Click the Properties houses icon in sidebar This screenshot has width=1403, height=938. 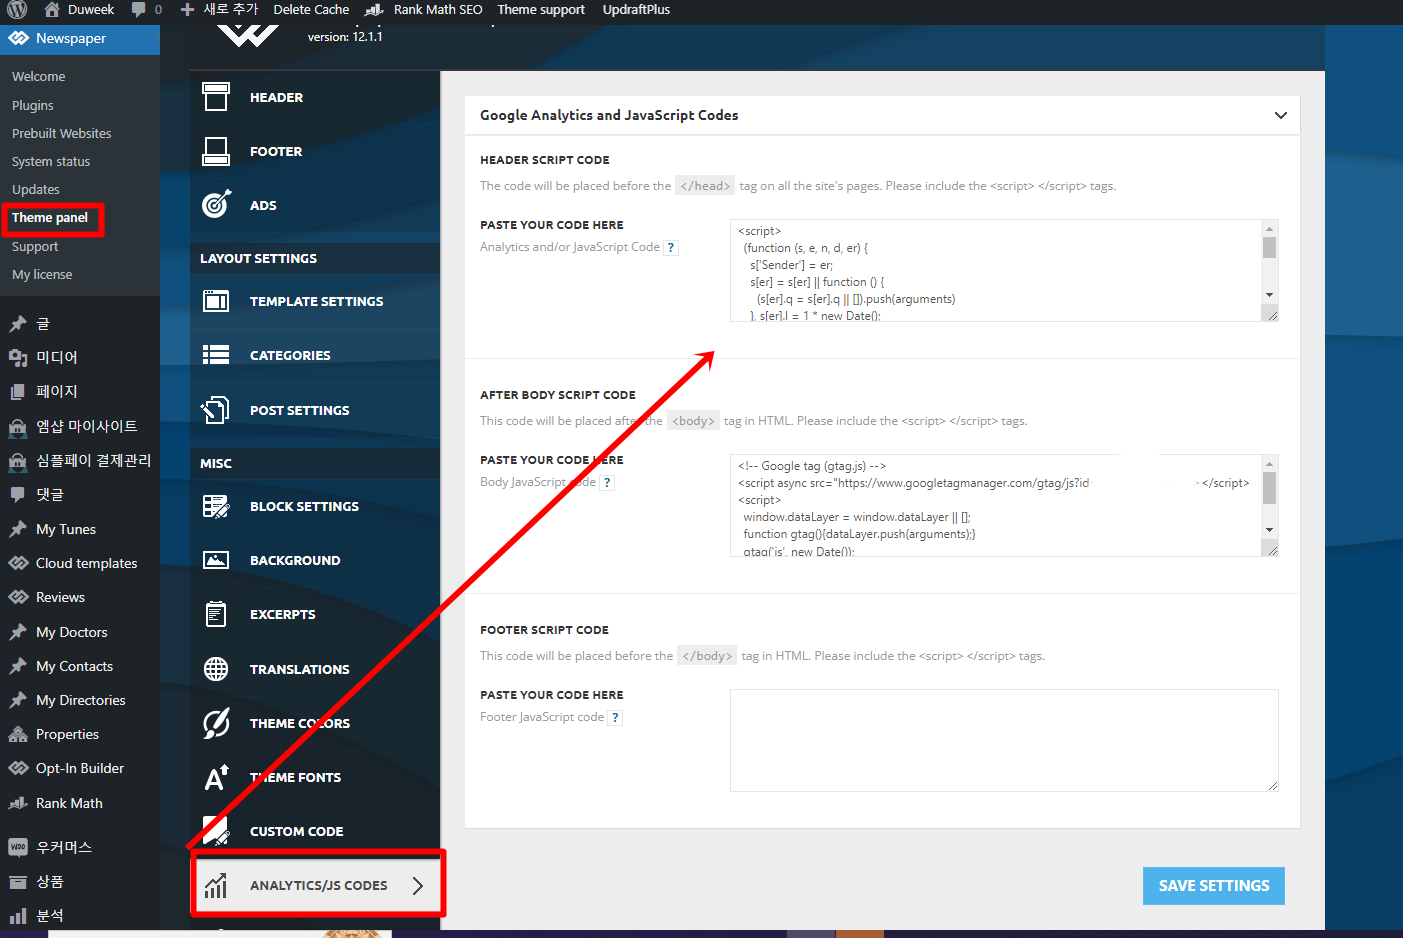click(x=18, y=734)
